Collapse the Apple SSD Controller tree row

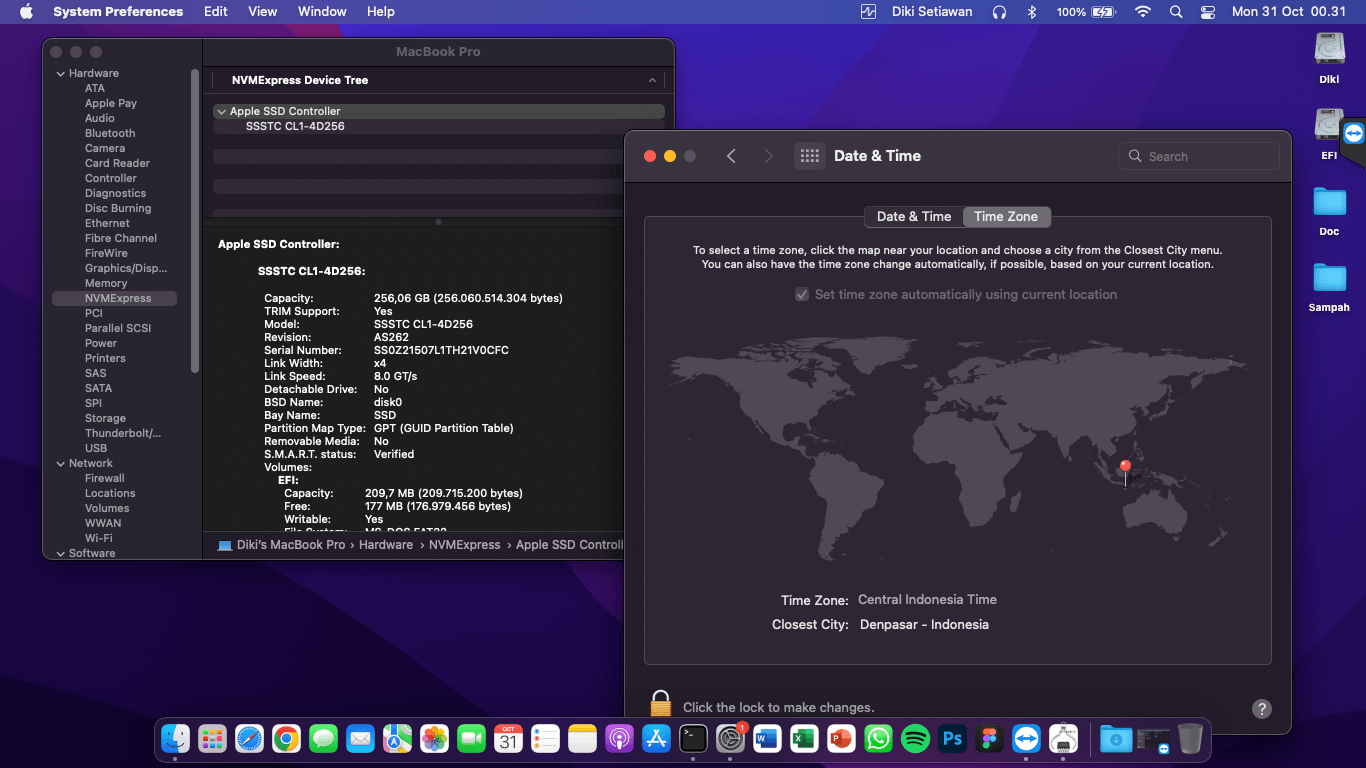(x=221, y=112)
